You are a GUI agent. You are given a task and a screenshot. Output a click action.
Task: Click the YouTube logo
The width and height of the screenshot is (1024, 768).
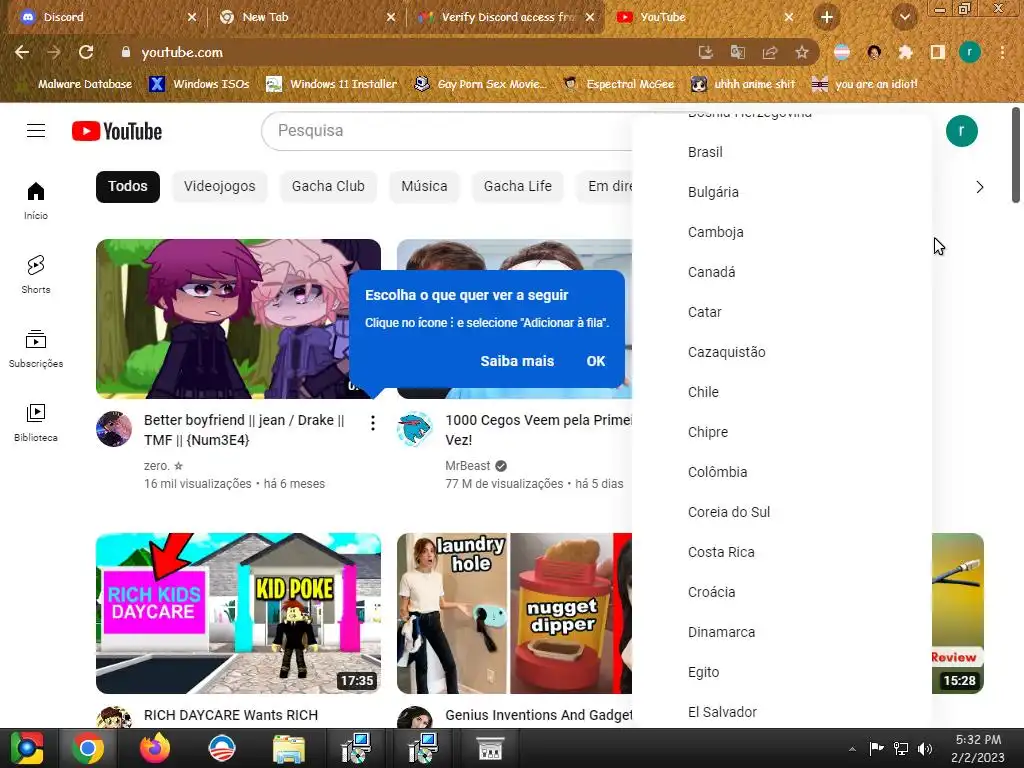click(117, 131)
